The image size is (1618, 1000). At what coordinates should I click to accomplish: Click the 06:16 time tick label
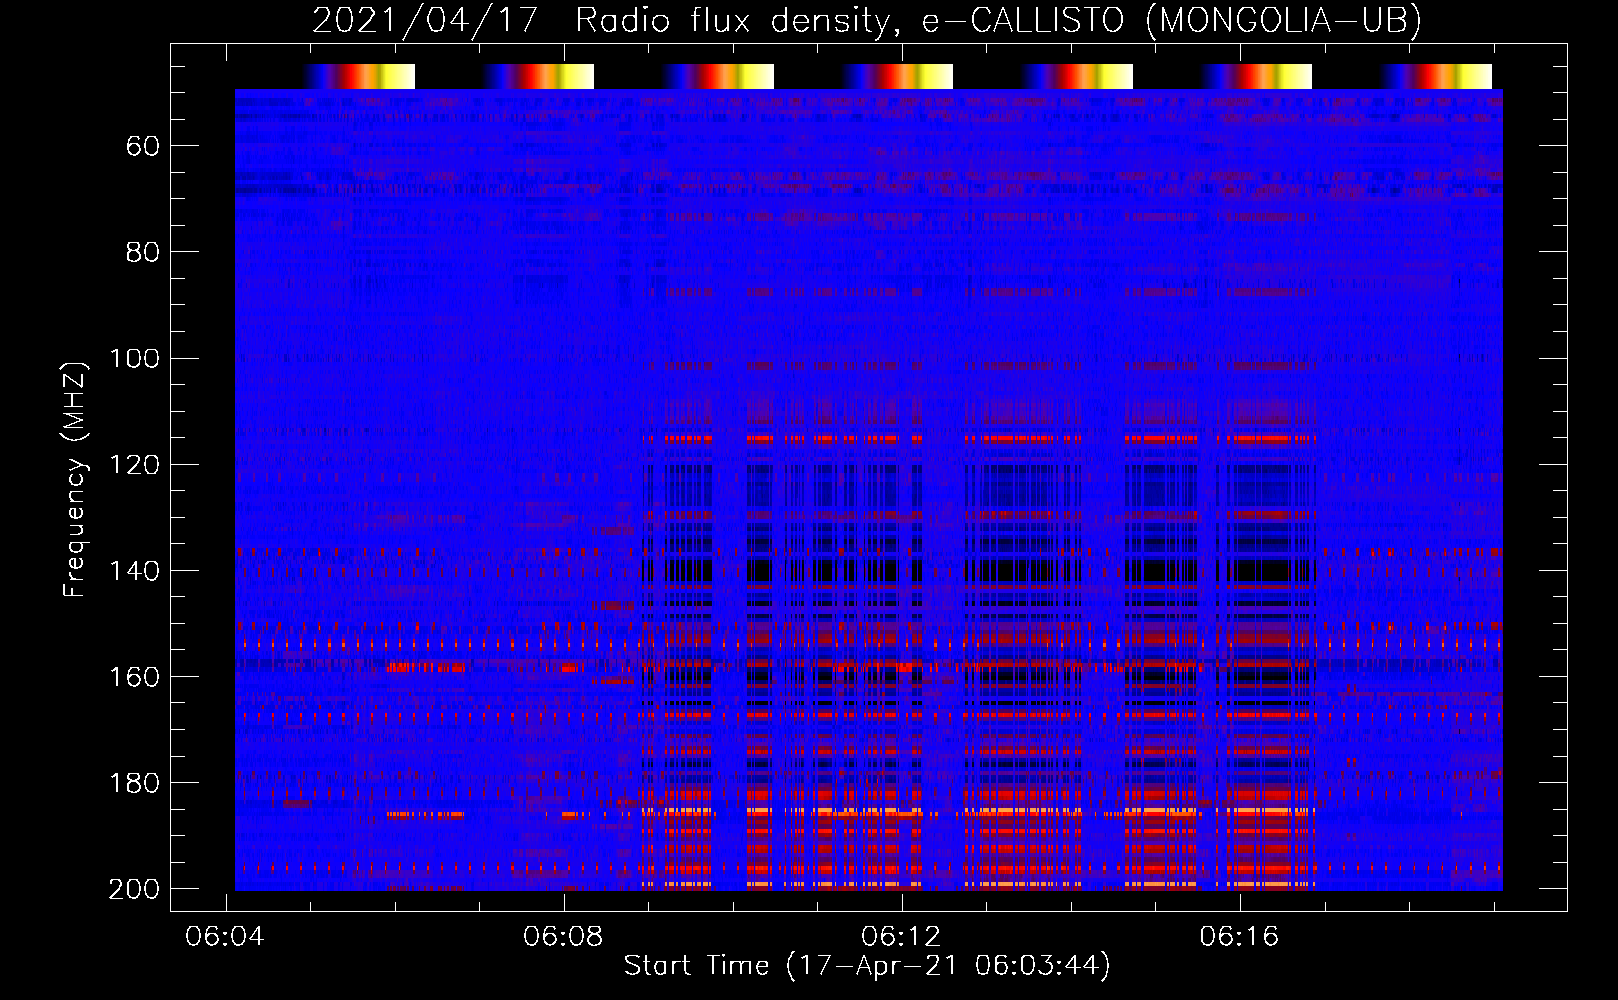[x=1239, y=936]
